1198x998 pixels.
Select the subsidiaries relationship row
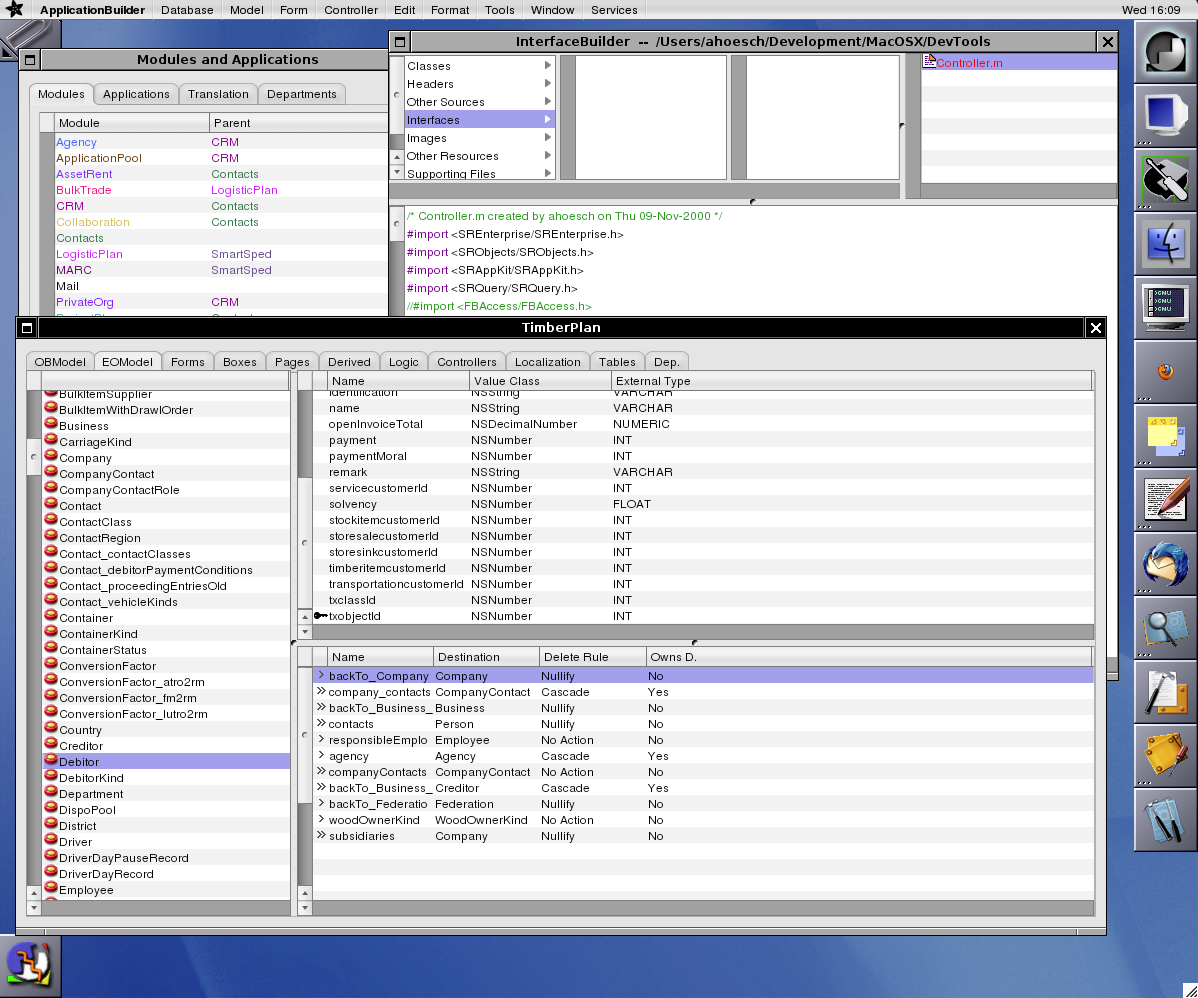(703, 836)
